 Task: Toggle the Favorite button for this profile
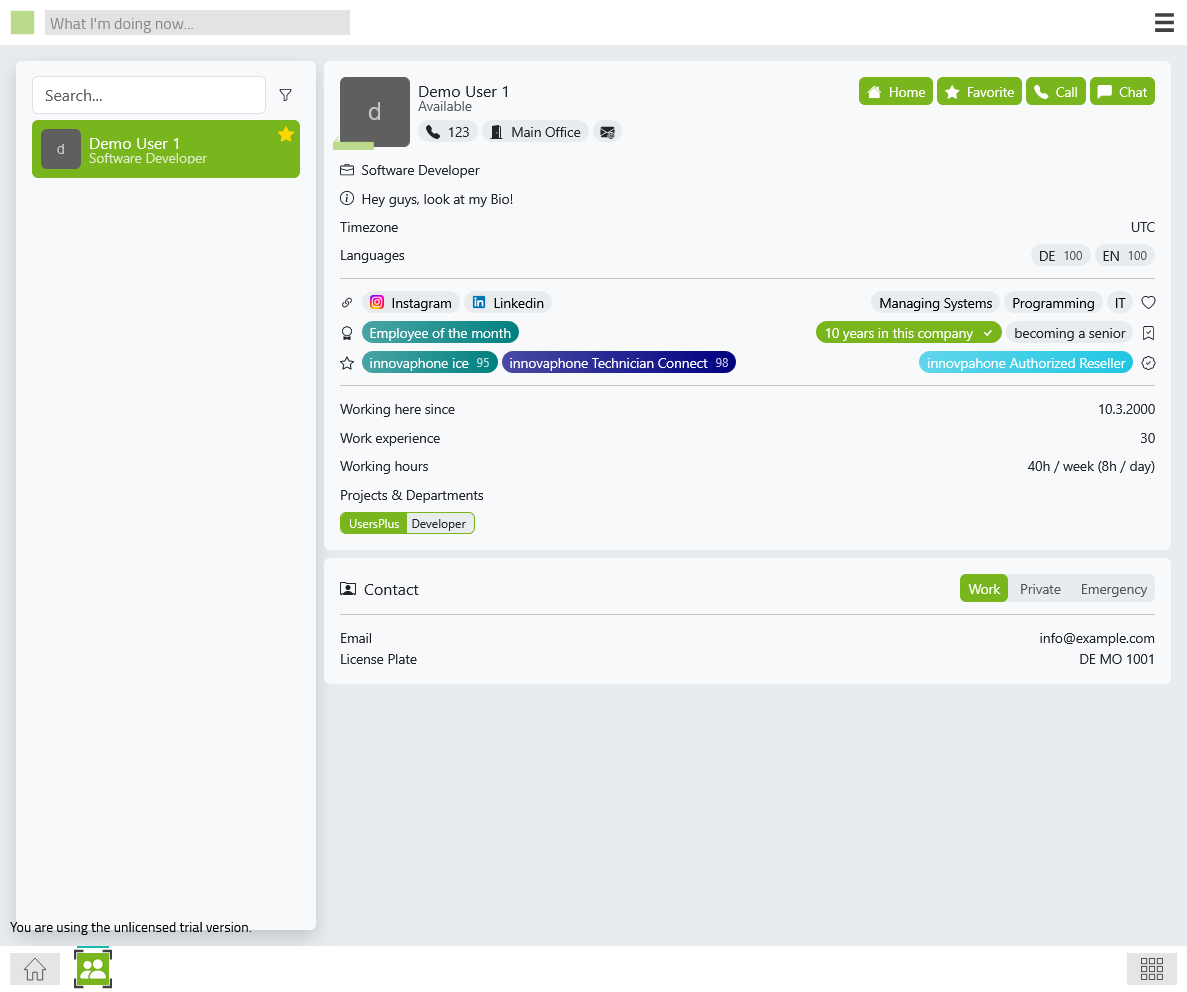point(979,92)
